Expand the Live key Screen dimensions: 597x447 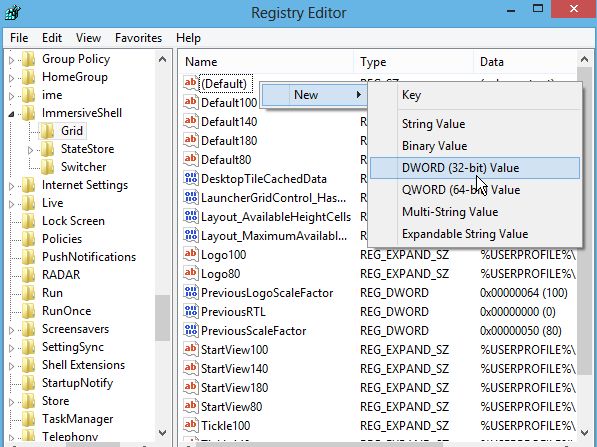[11, 204]
